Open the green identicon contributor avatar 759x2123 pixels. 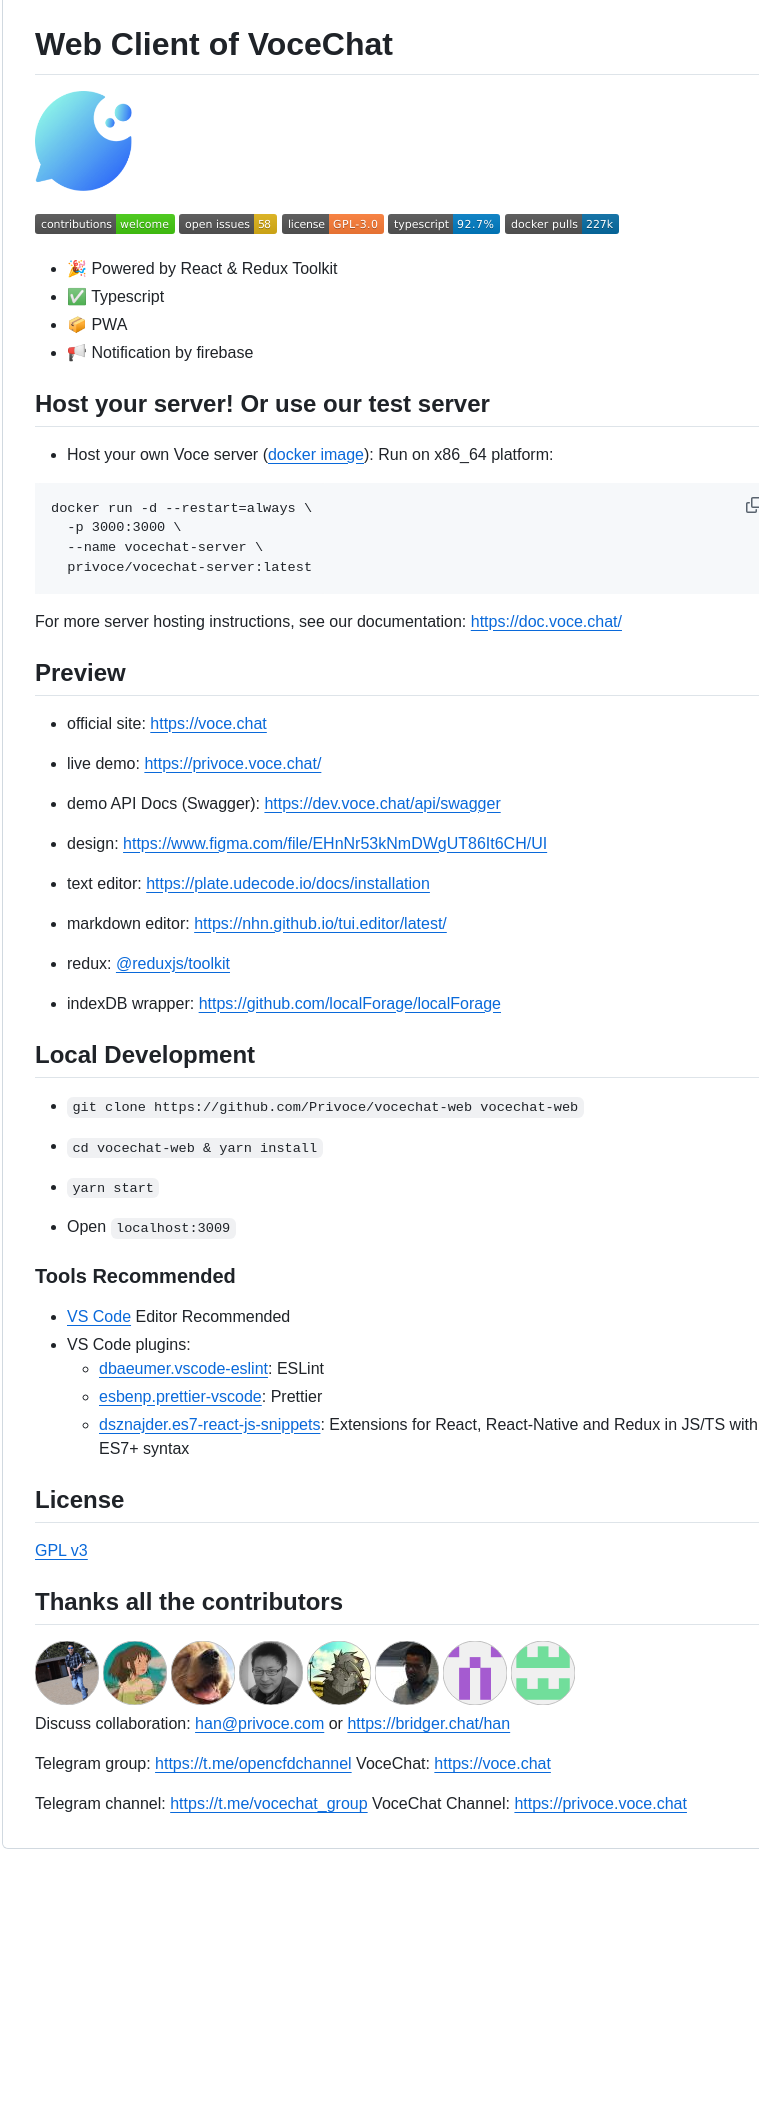coord(543,1673)
